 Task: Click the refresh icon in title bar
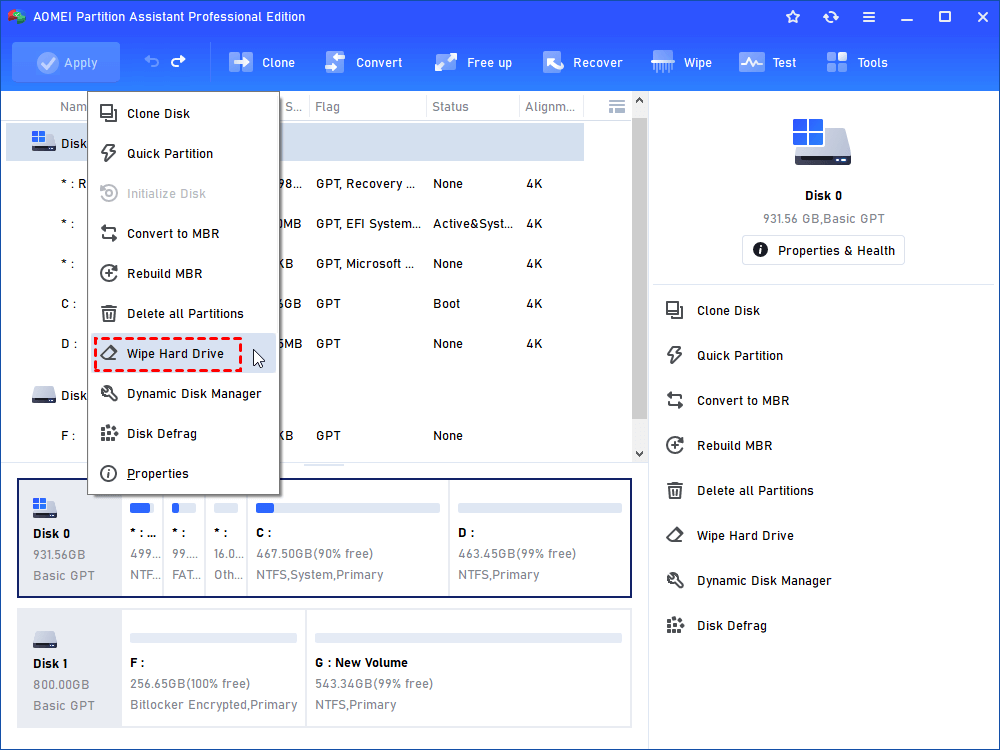[830, 17]
